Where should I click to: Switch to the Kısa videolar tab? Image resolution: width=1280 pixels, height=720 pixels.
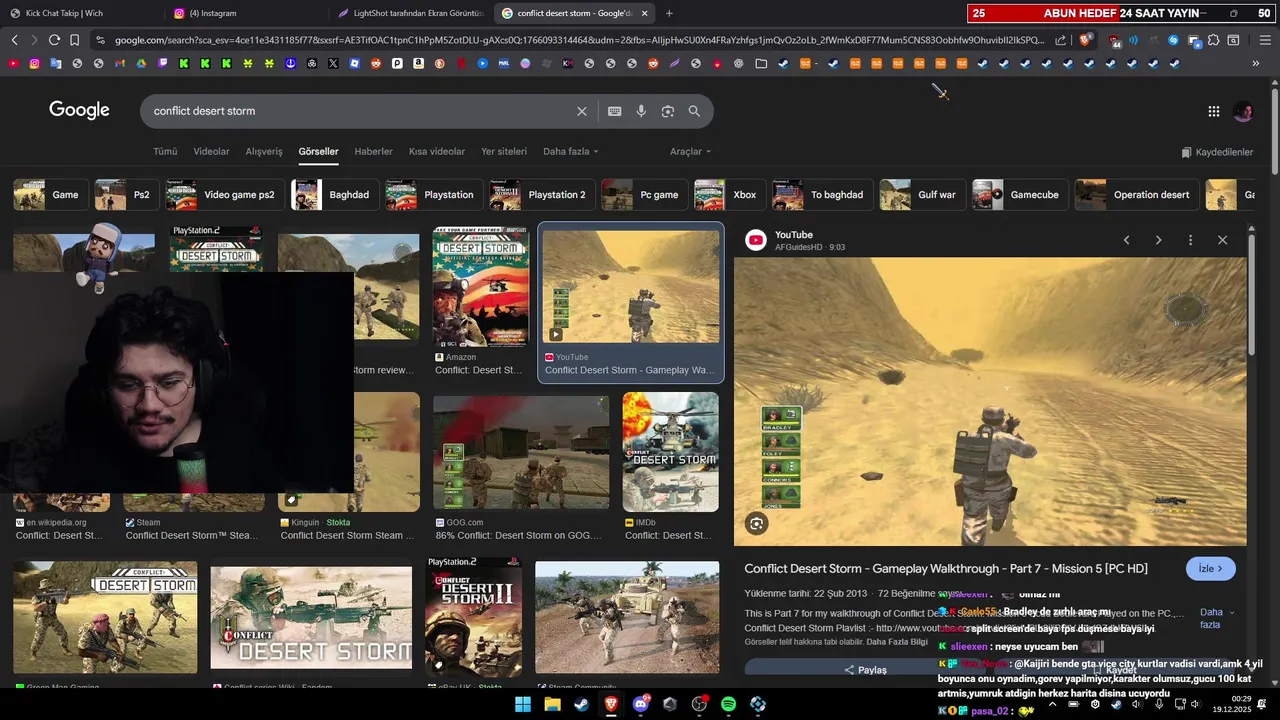(x=437, y=152)
